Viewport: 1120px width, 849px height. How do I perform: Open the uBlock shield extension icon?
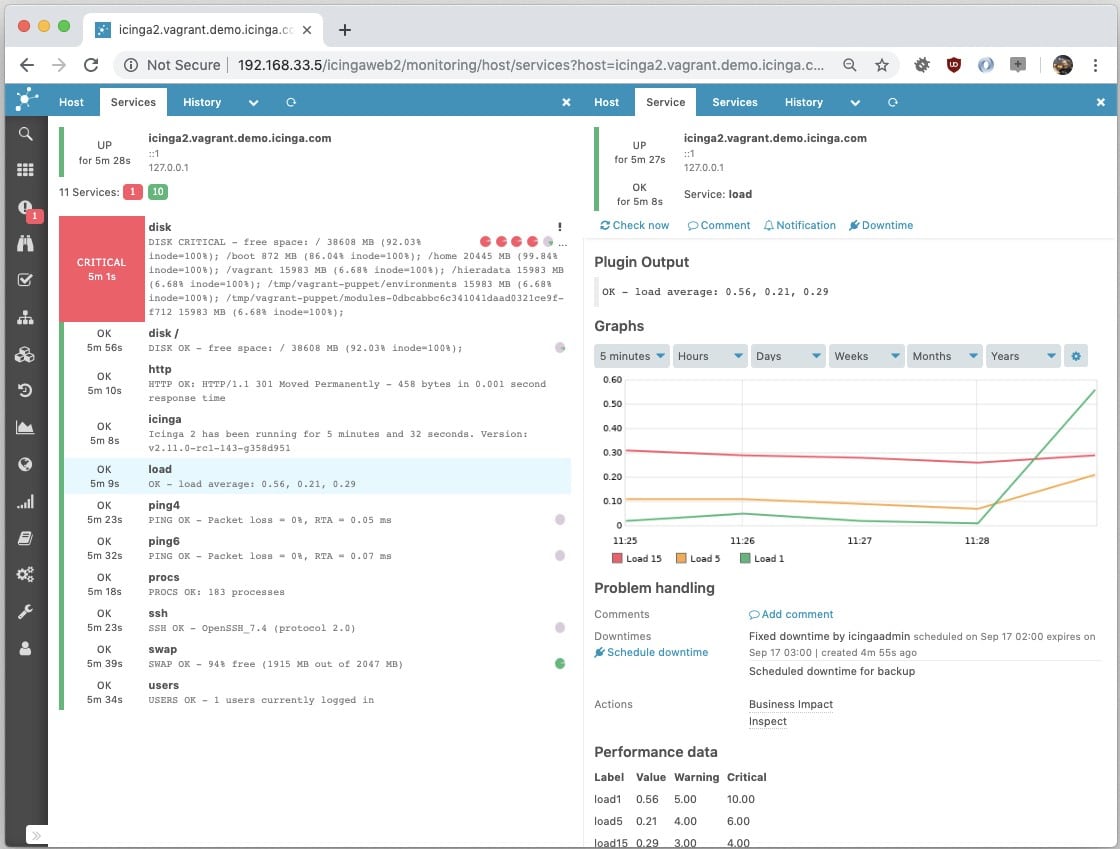[954, 65]
